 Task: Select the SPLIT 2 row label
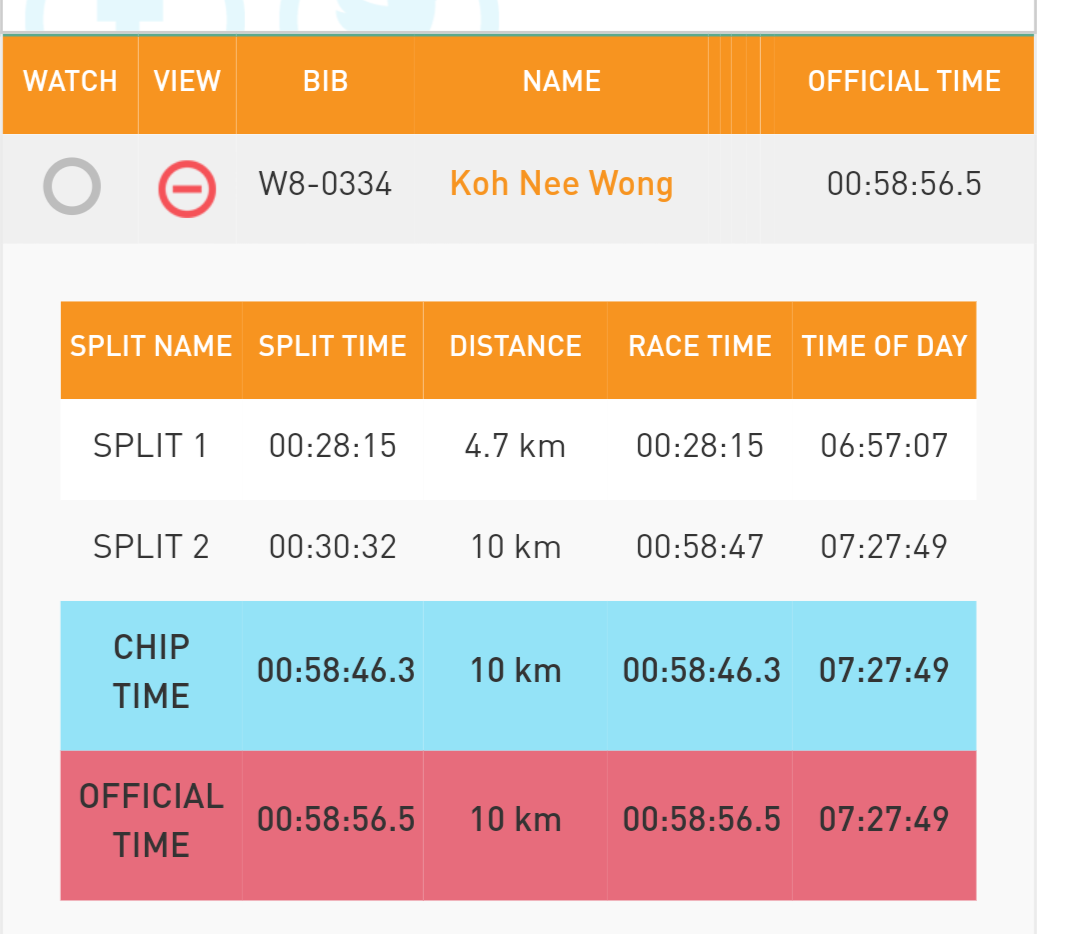(x=151, y=547)
